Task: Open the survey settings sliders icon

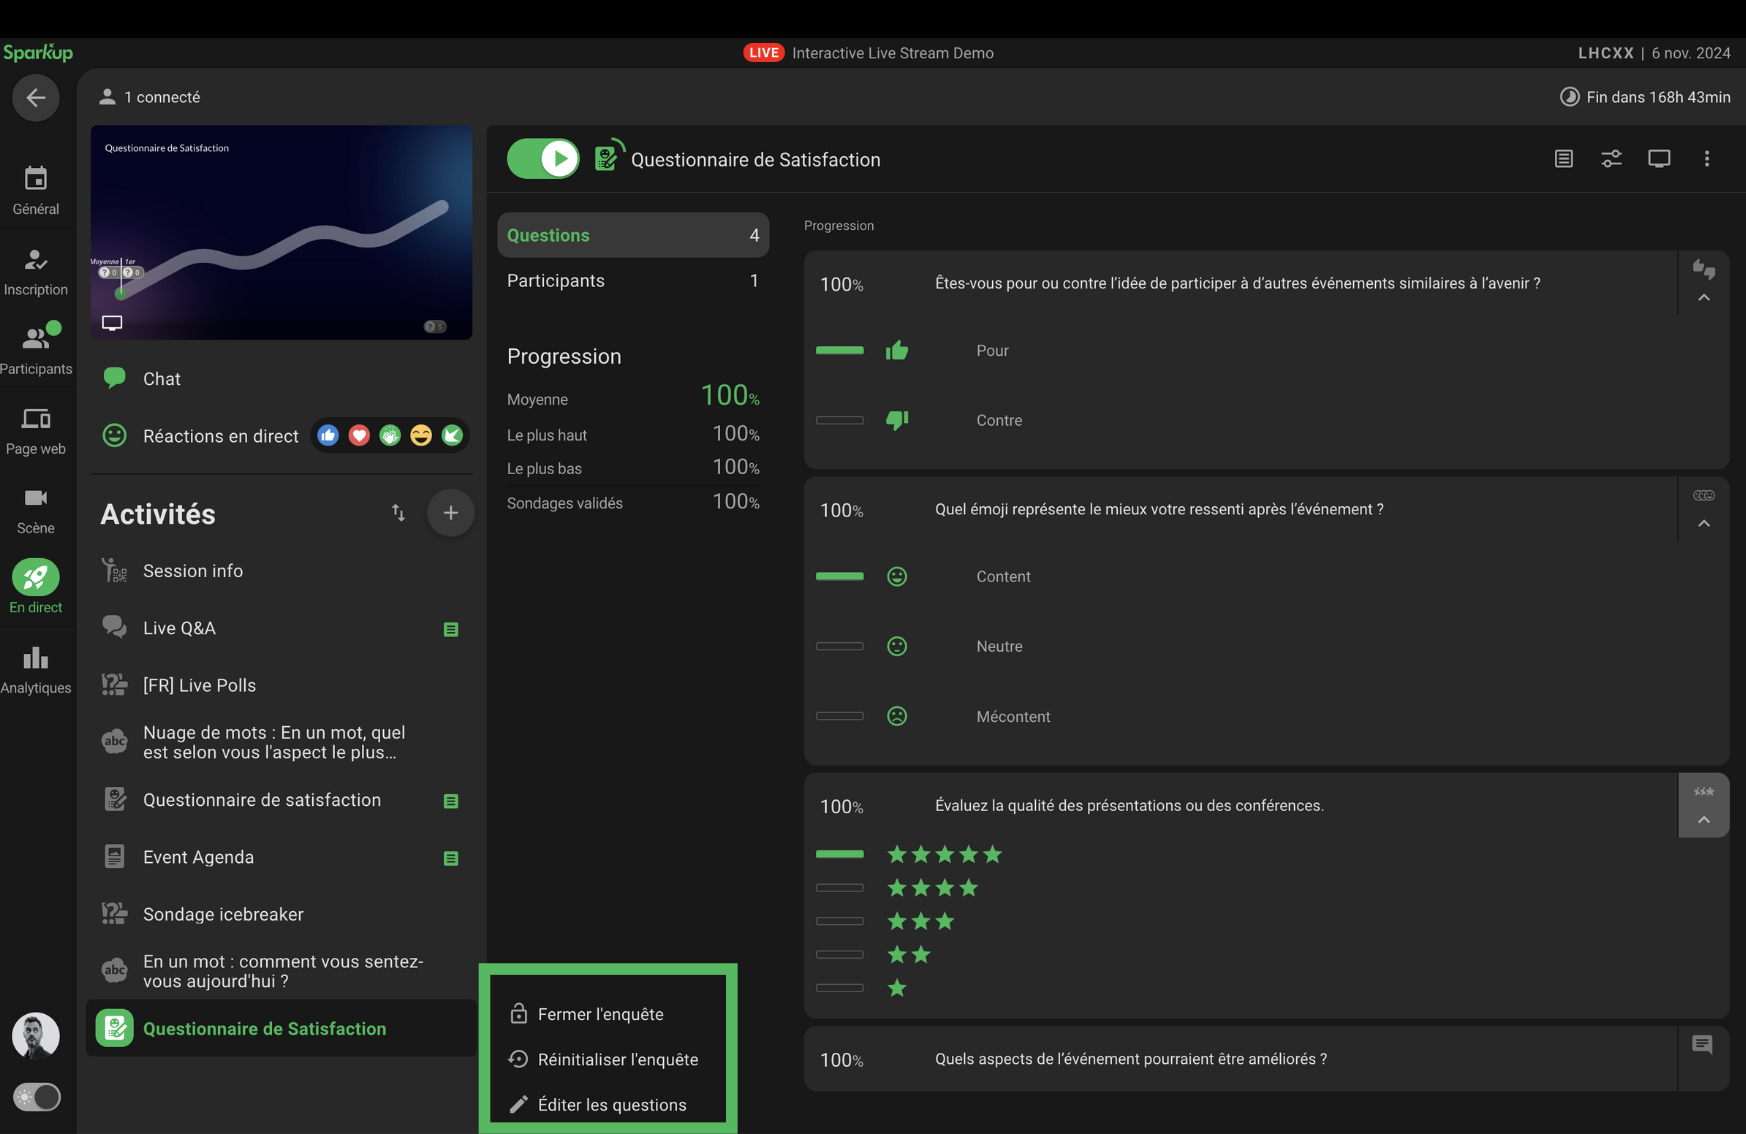Action: (1611, 159)
